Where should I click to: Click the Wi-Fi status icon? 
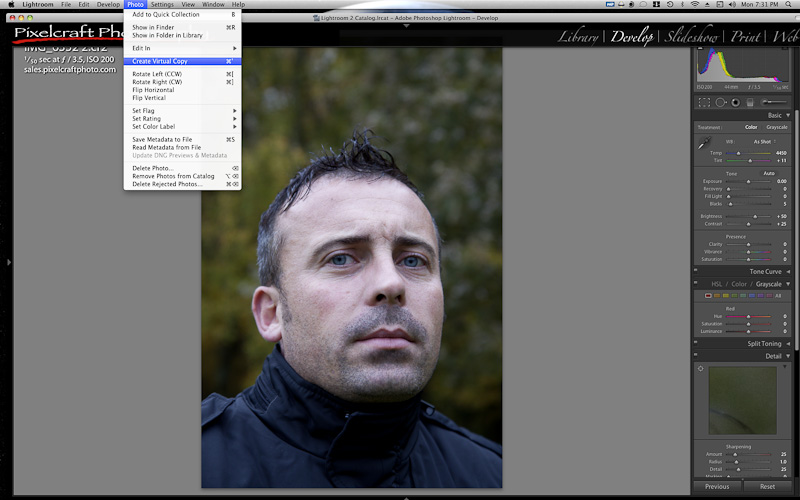[x=695, y=4]
